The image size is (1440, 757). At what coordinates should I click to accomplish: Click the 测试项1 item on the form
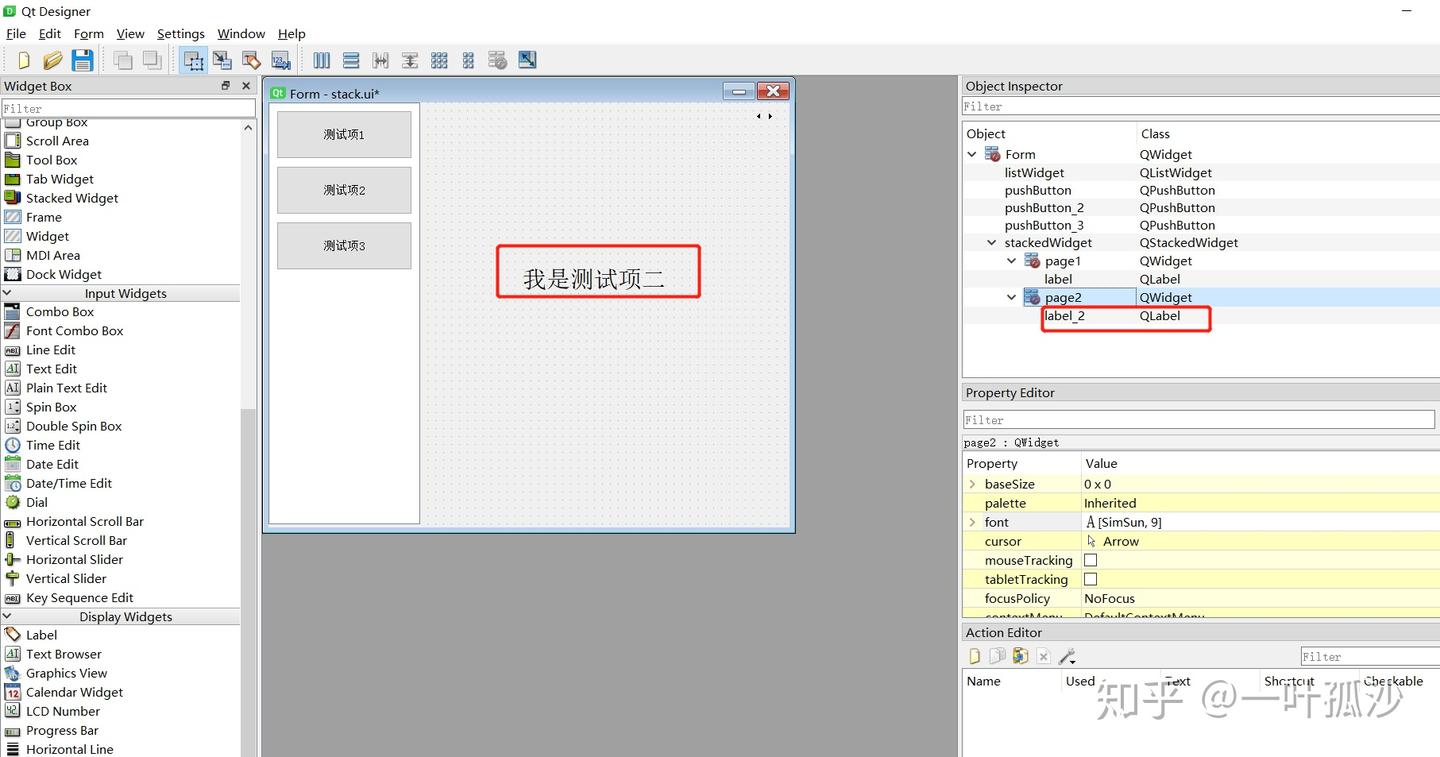344,133
